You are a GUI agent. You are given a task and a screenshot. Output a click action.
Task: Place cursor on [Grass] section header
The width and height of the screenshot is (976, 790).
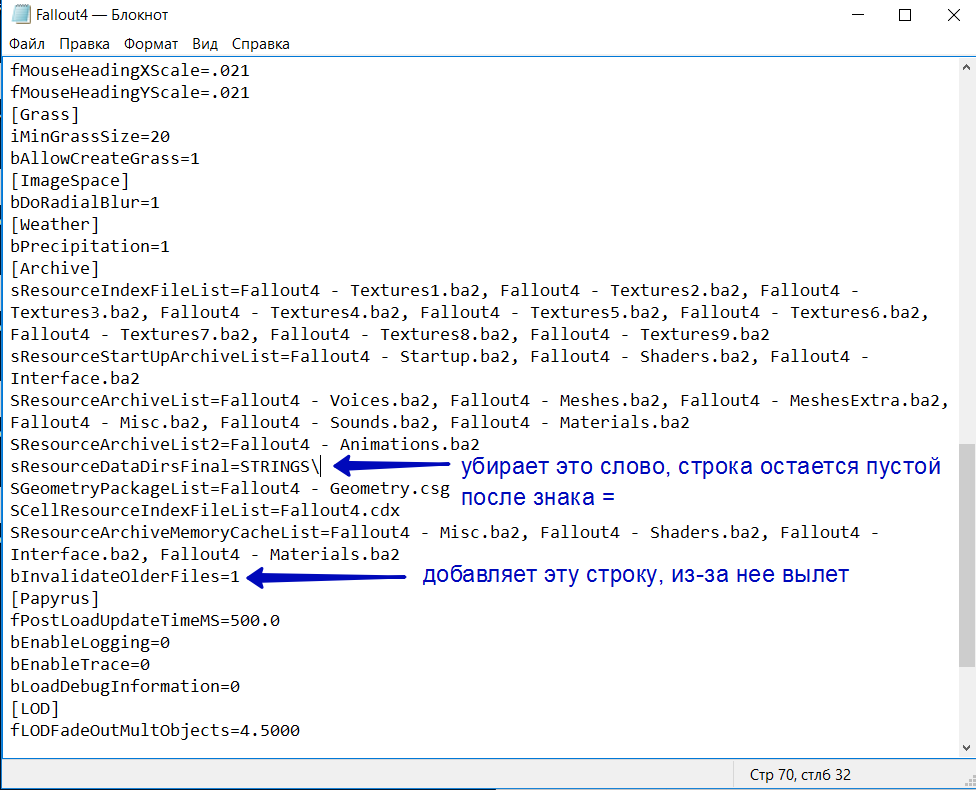45,115
